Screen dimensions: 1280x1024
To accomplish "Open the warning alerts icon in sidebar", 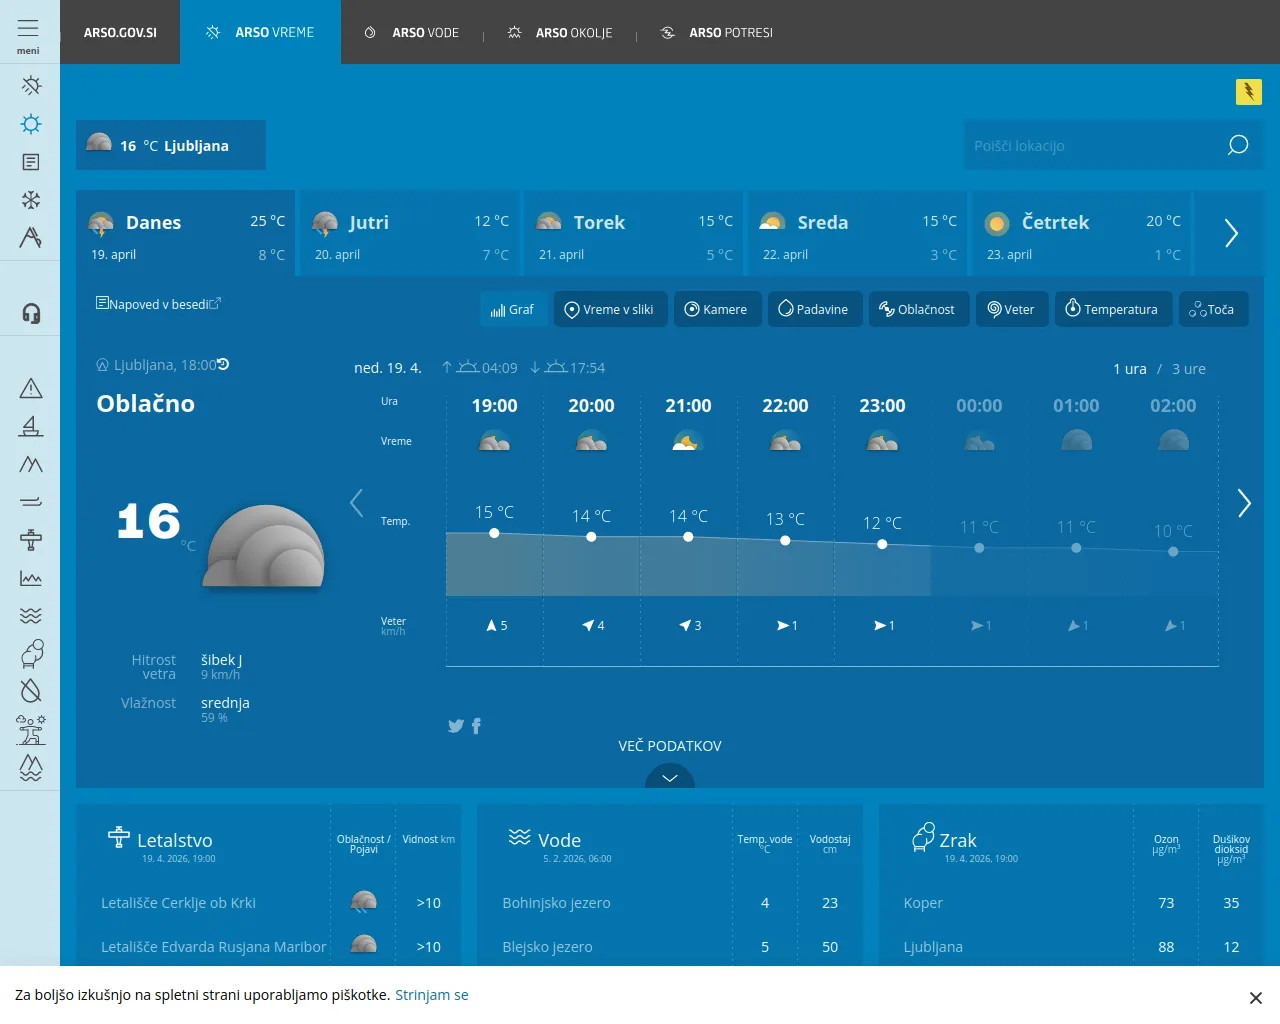I will [30, 388].
